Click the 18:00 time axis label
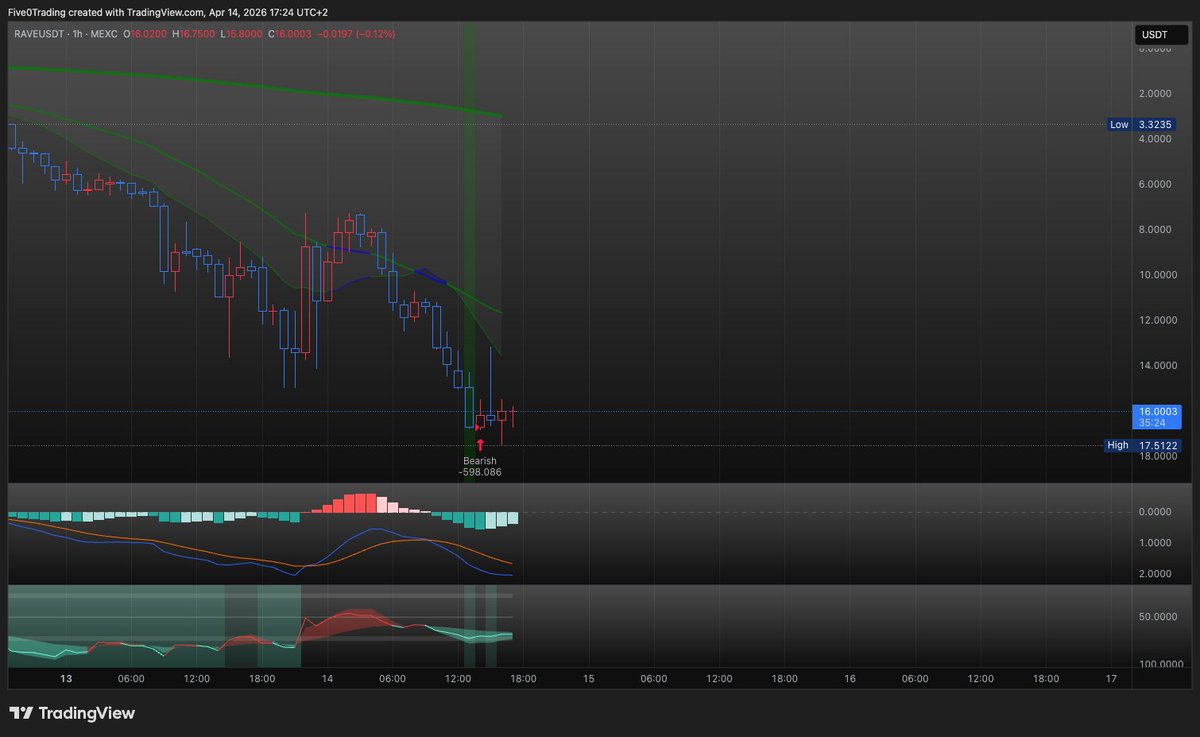The height and width of the screenshot is (737, 1200). pos(262,678)
